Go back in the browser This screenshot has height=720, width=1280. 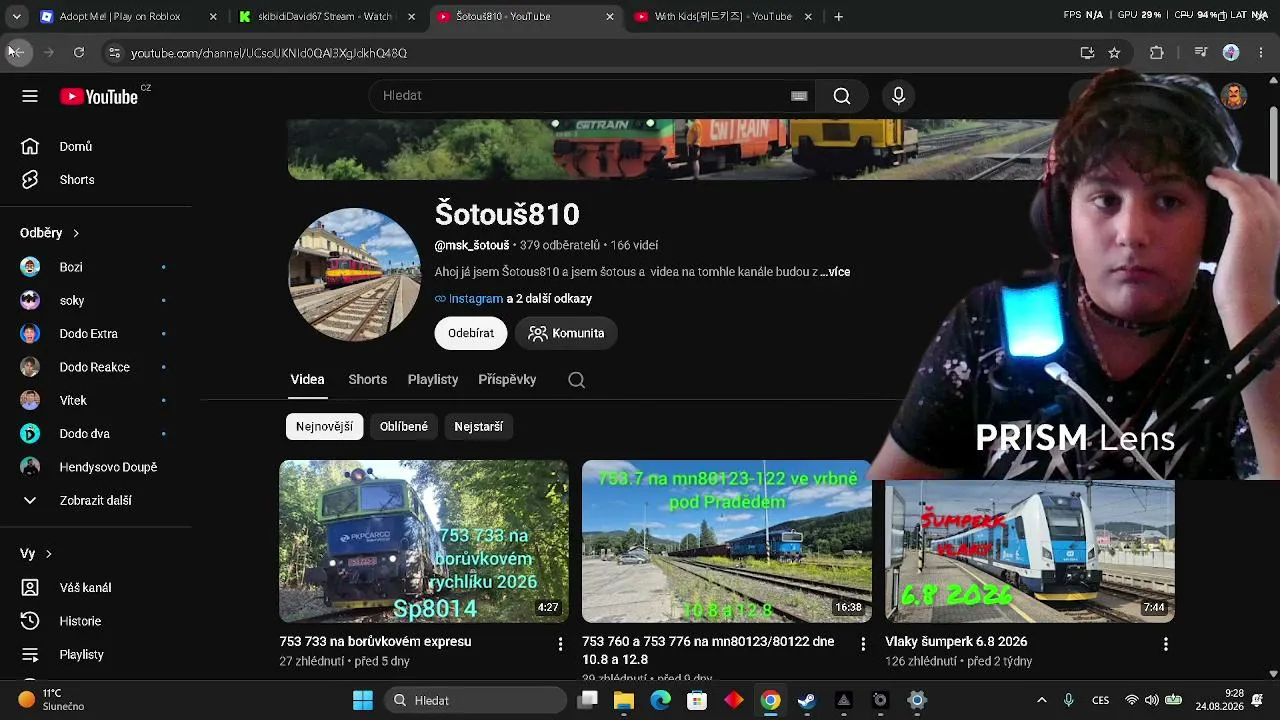coord(17,53)
